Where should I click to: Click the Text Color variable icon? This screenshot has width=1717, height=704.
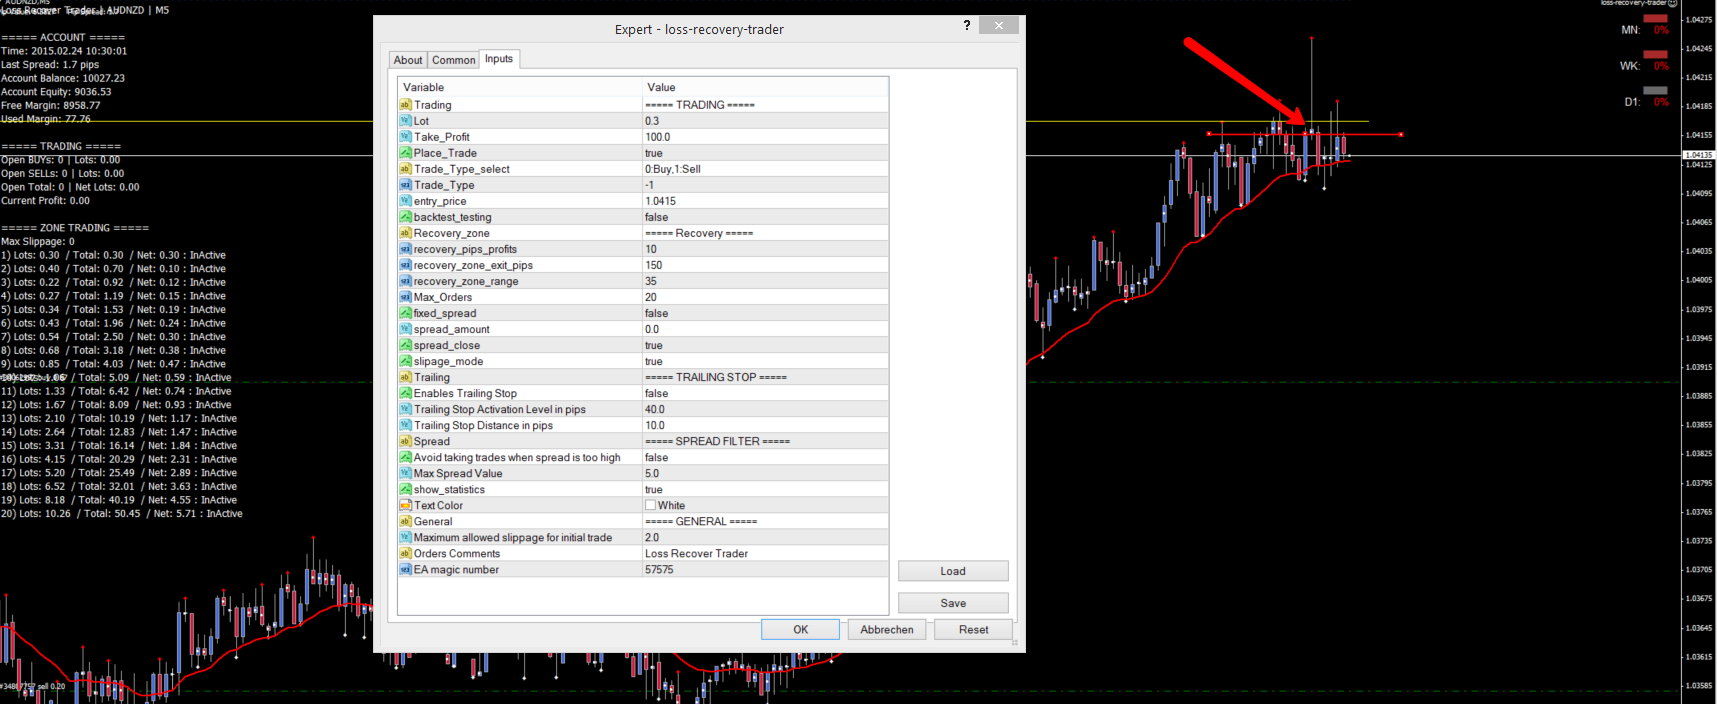pyautogui.click(x=405, y=505)
